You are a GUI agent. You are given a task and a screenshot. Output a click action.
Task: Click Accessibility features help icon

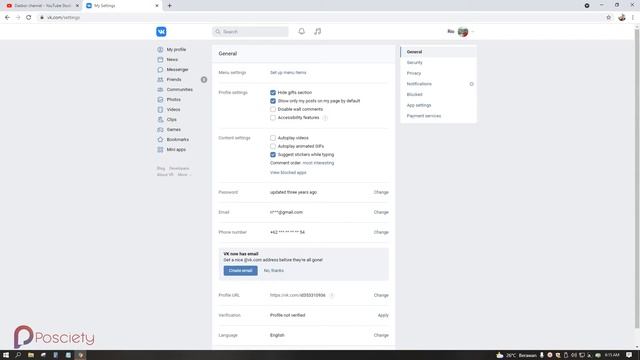(325, 118)
